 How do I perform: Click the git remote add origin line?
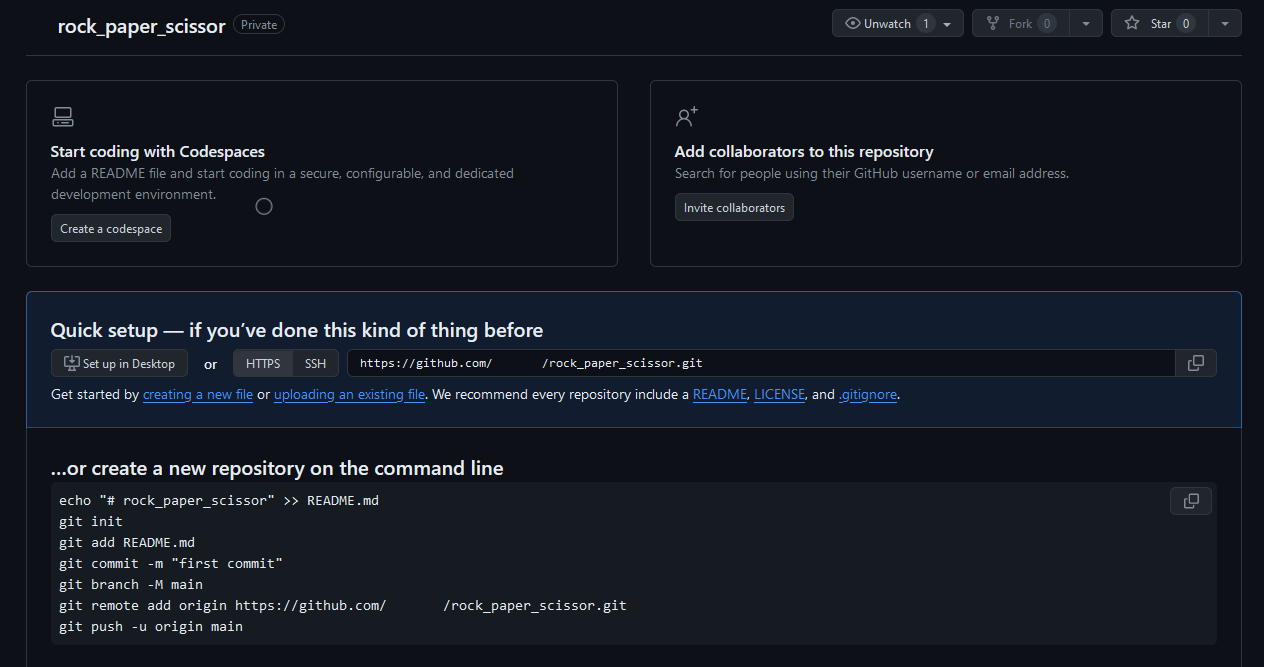[x=343, y=605]
